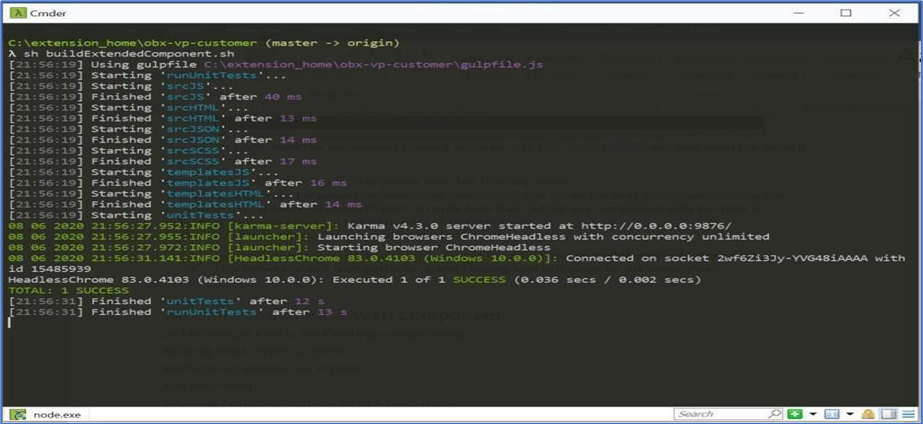This screenshot has width=923, height=424.
Task: Click the path C:\extension_home\obx-vp-customer prompt line
Action: point(132,43)
